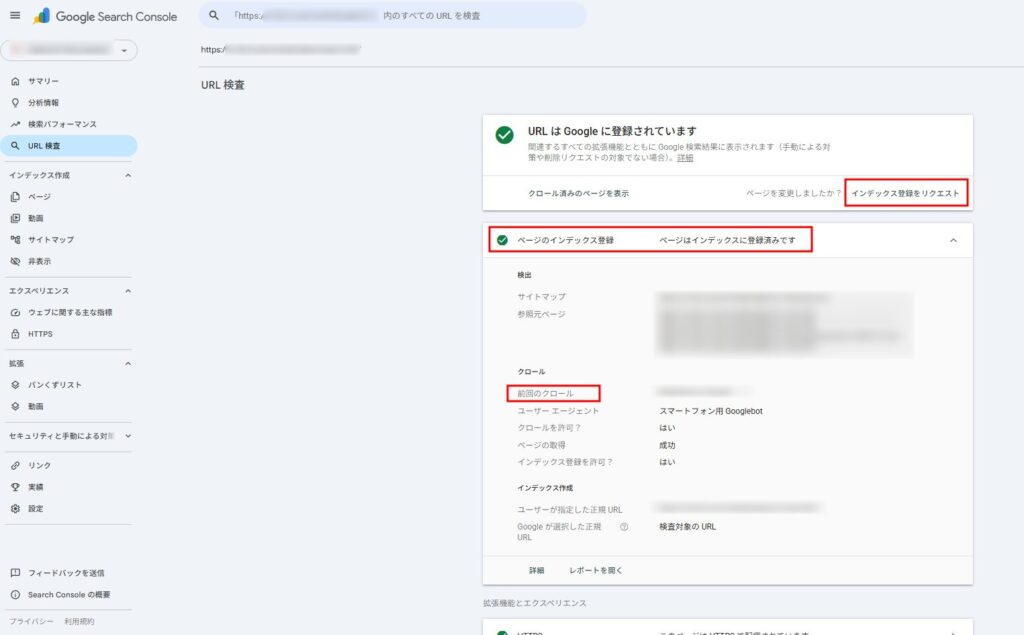Open 利用規約 link in footer
This screenshot has height=635, width=1024.
coord(79,621)
